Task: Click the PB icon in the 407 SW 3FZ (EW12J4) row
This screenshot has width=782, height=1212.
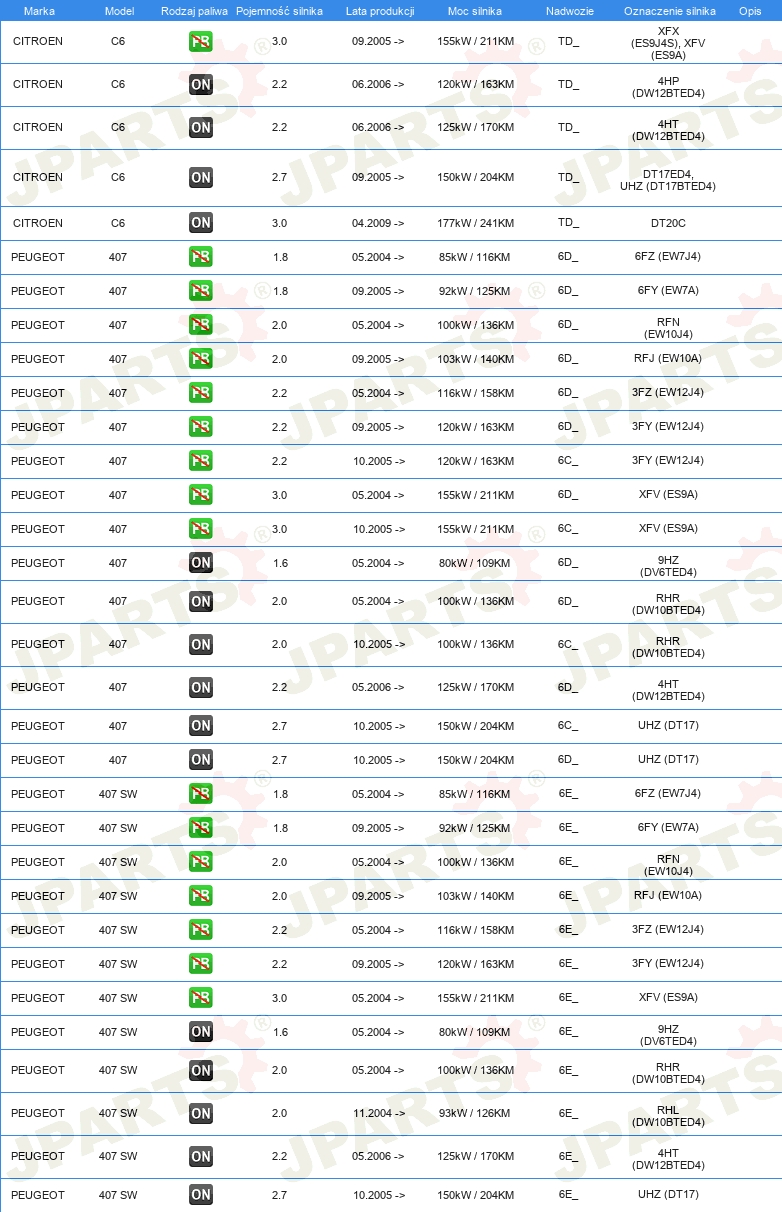Action: [x=200, y=930]
